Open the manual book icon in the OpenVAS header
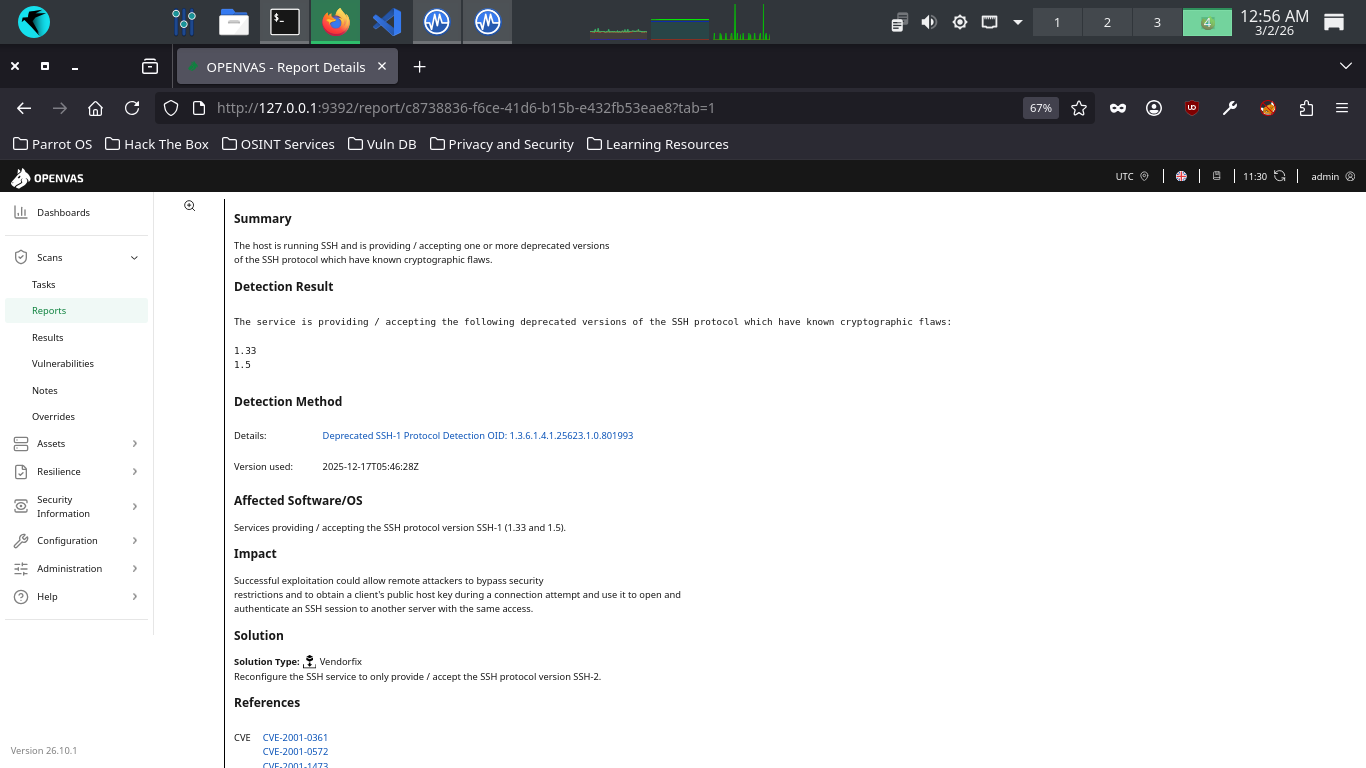Screen dimensions: 1366x768 tap(1216, 176)
